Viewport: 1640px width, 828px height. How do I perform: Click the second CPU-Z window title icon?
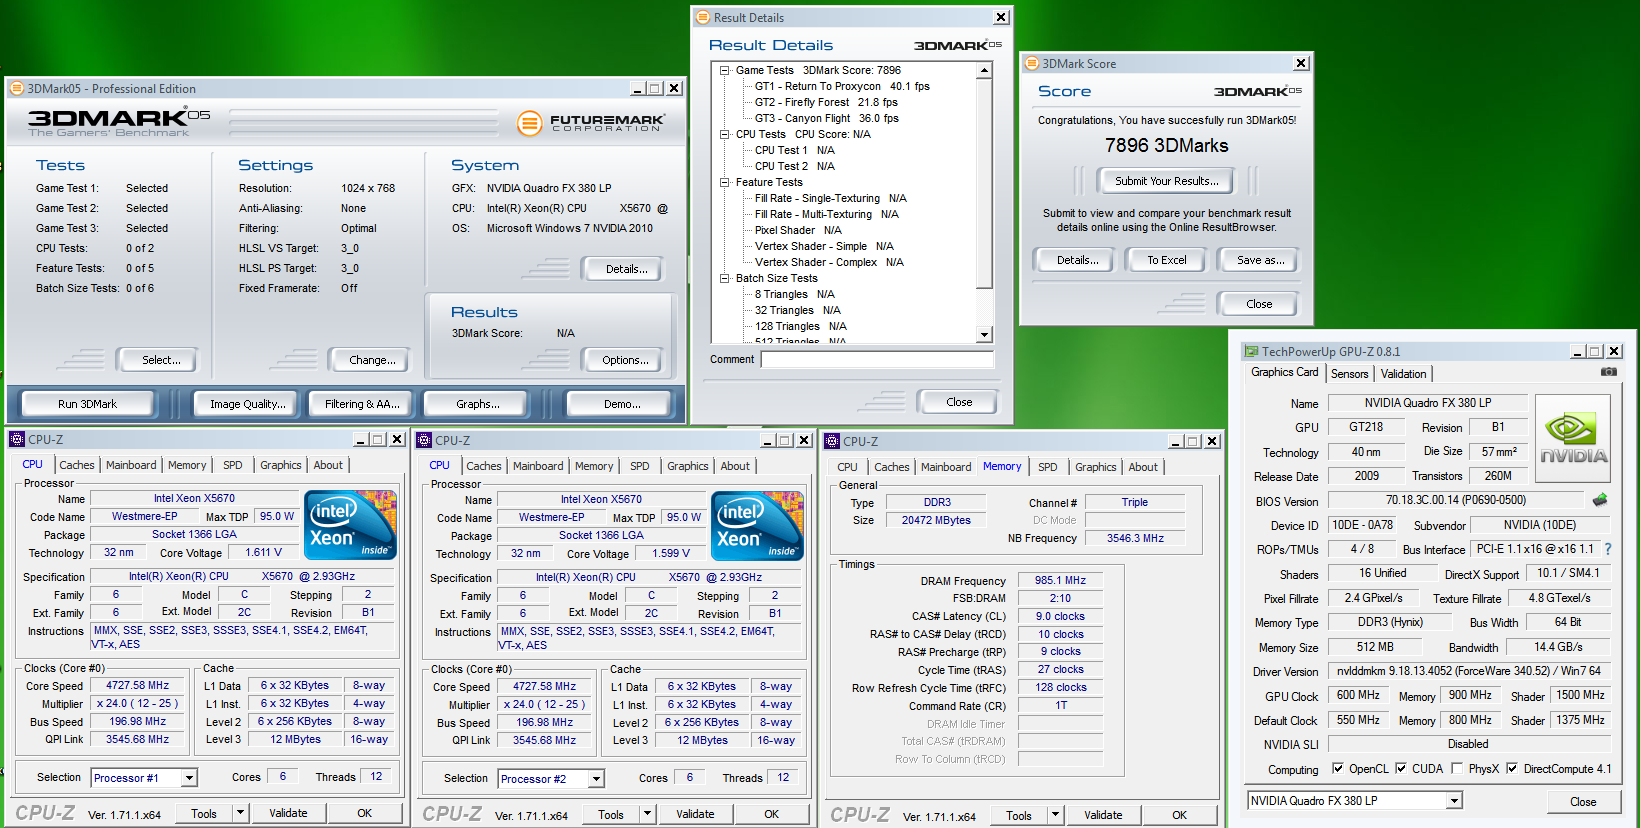pyautogui.click(x=424, y=440)
